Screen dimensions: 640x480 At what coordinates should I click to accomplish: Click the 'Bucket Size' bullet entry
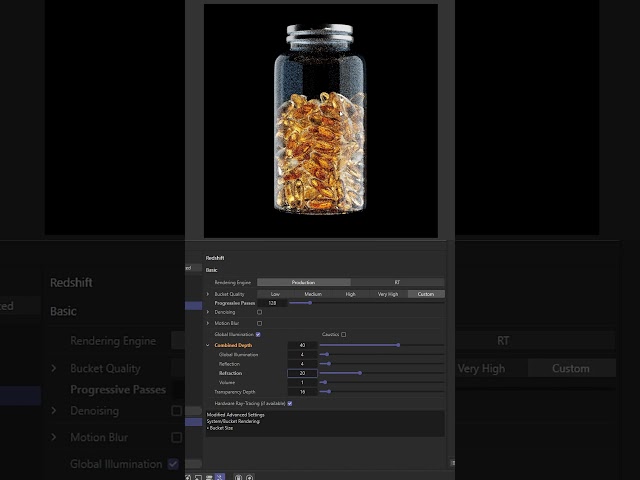click(220, 428)
